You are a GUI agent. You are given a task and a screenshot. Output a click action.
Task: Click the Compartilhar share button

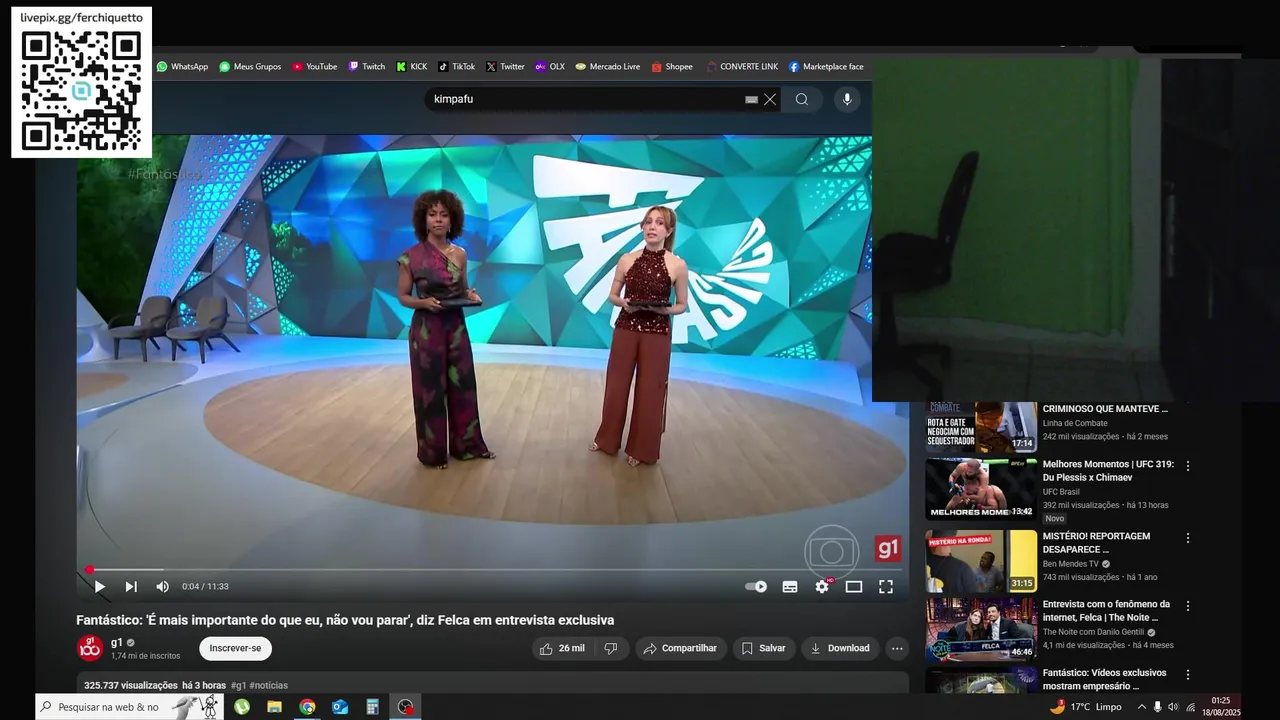click(680, 648)
